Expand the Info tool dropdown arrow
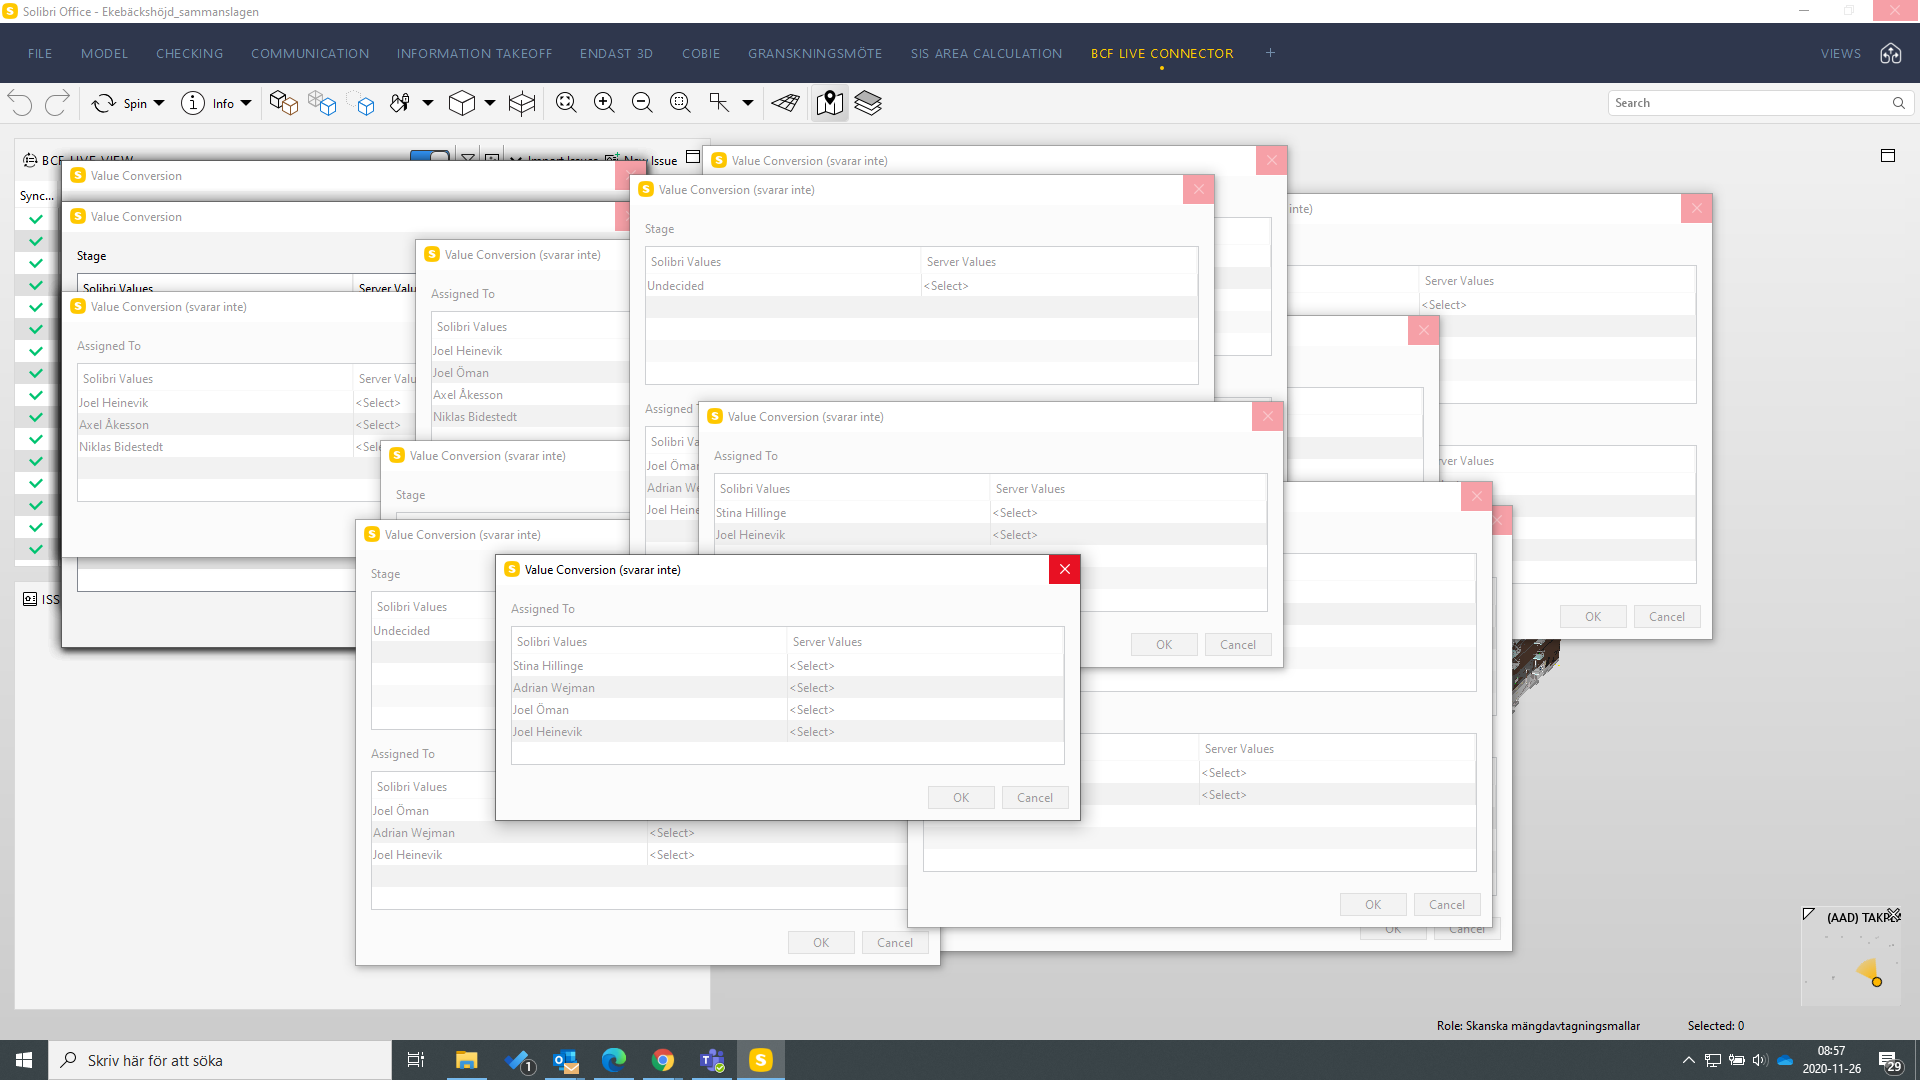1920x1080 pixels. [246, 103]
